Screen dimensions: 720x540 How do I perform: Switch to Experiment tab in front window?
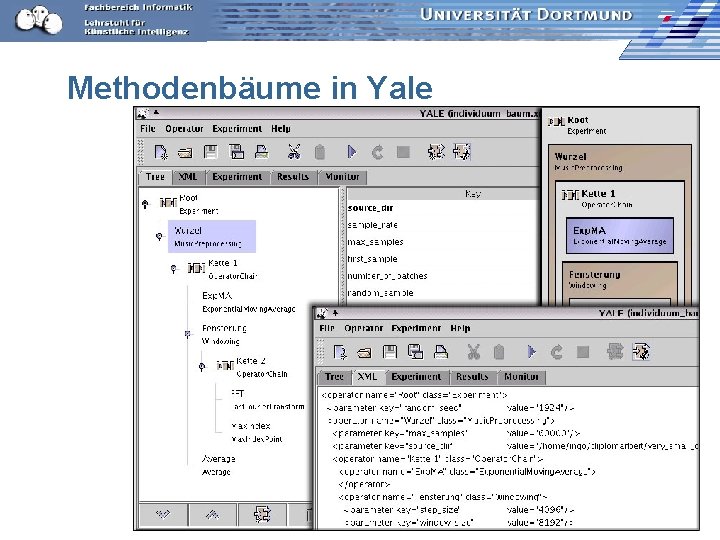point(416,377)
